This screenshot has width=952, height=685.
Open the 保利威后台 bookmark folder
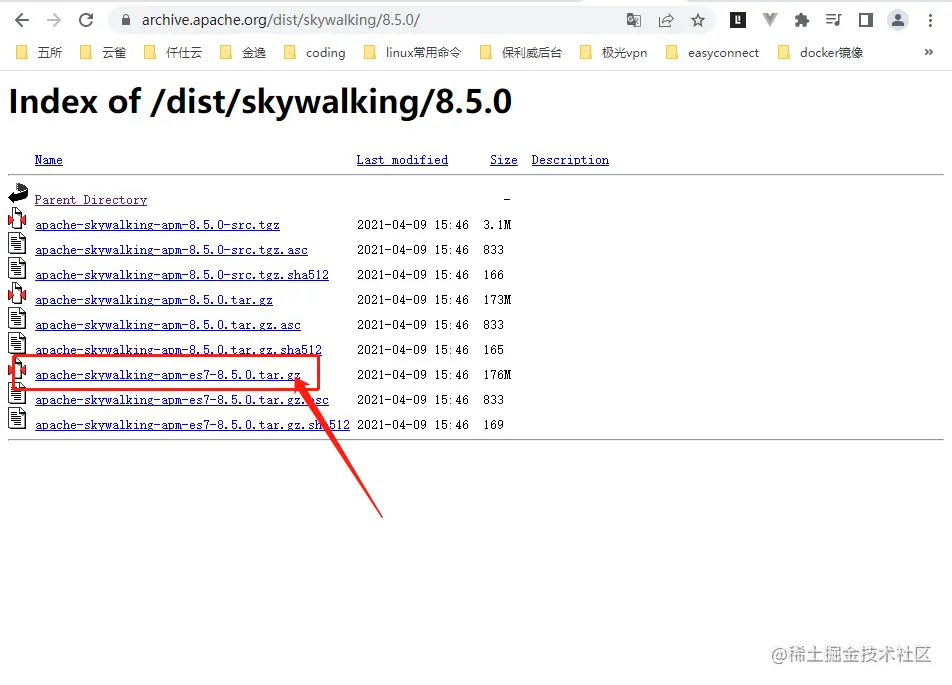coord(521,53)
